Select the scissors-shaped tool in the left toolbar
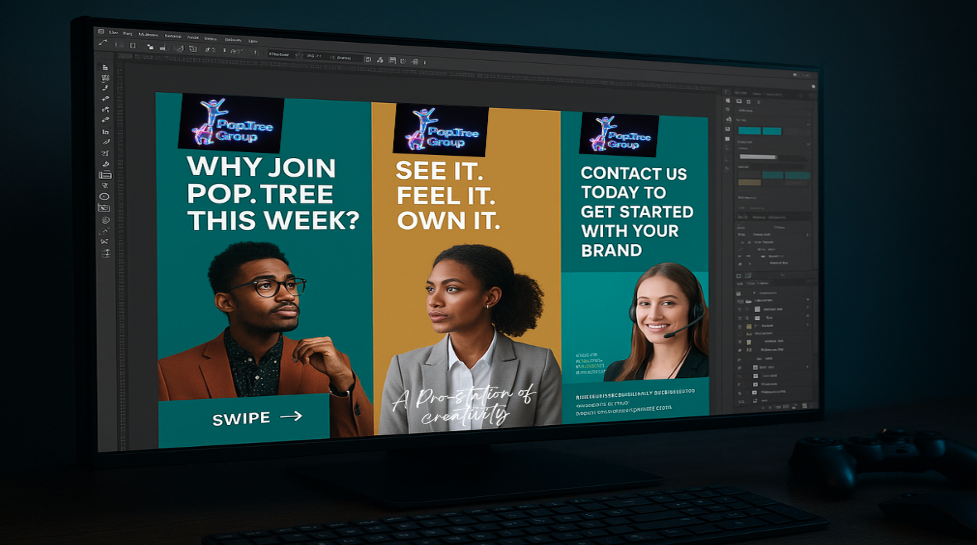This screenshot has height=545, width=977. pyautogui.click(x=104, y=242)
